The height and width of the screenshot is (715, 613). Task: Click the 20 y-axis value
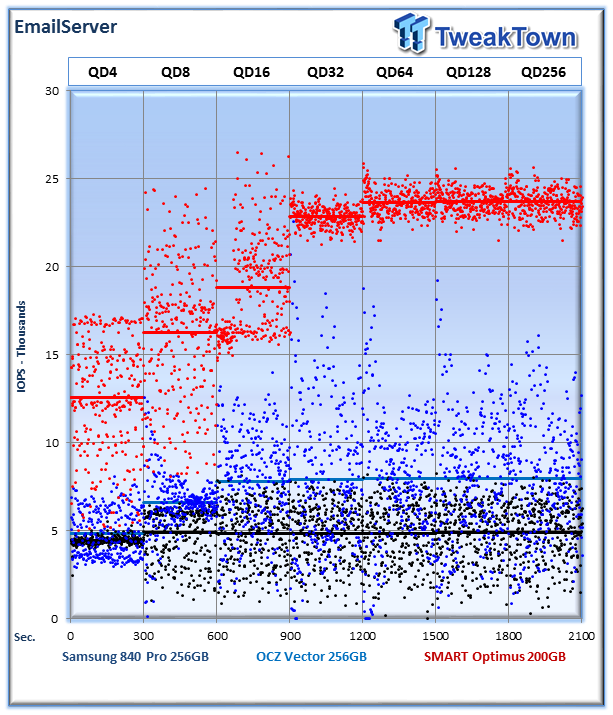(x=52, y=267)
